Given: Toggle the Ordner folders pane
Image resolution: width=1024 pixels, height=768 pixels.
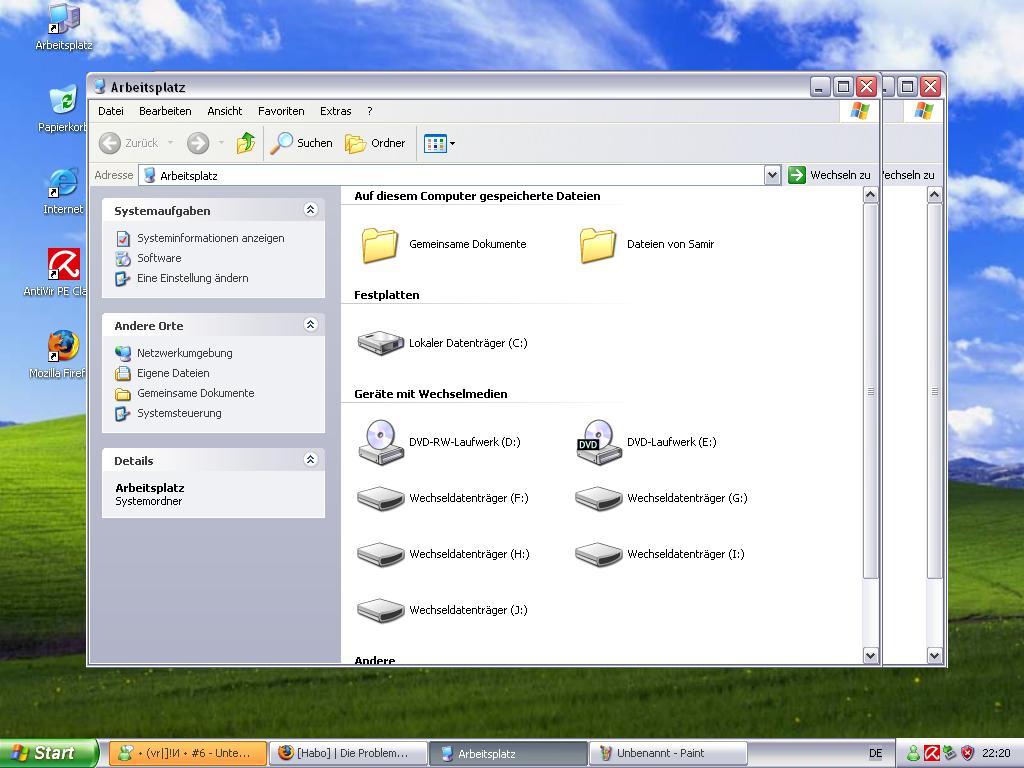Looking at the screenshot, I should 375,143.
